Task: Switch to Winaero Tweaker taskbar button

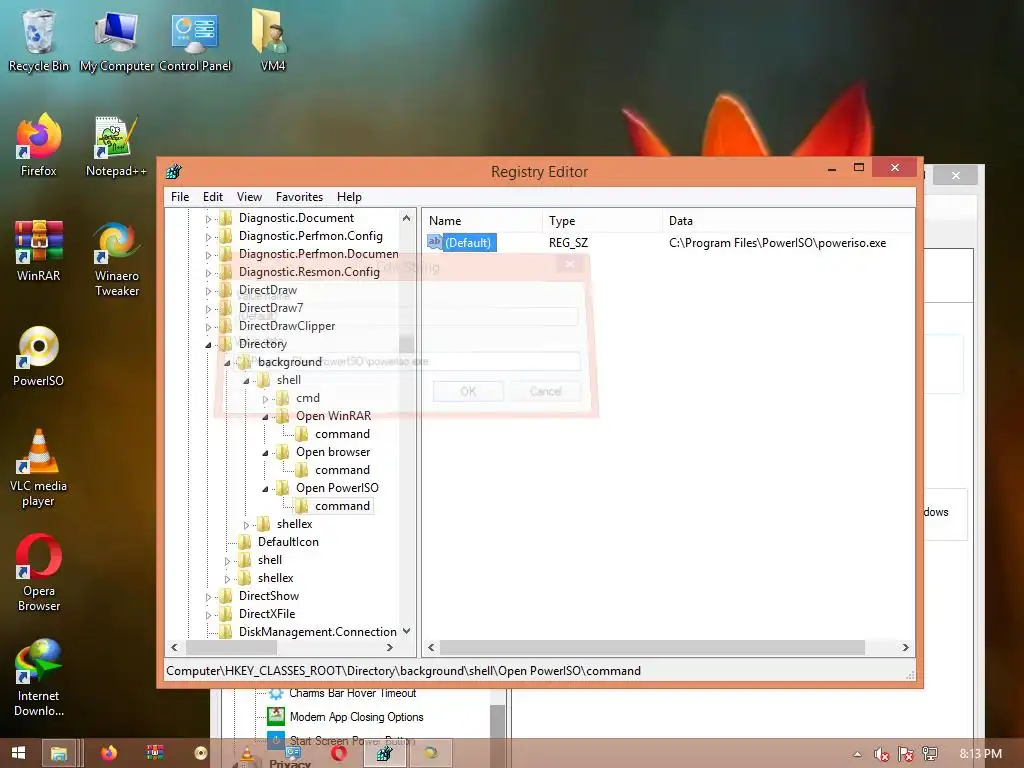Action: coord(430,754)
